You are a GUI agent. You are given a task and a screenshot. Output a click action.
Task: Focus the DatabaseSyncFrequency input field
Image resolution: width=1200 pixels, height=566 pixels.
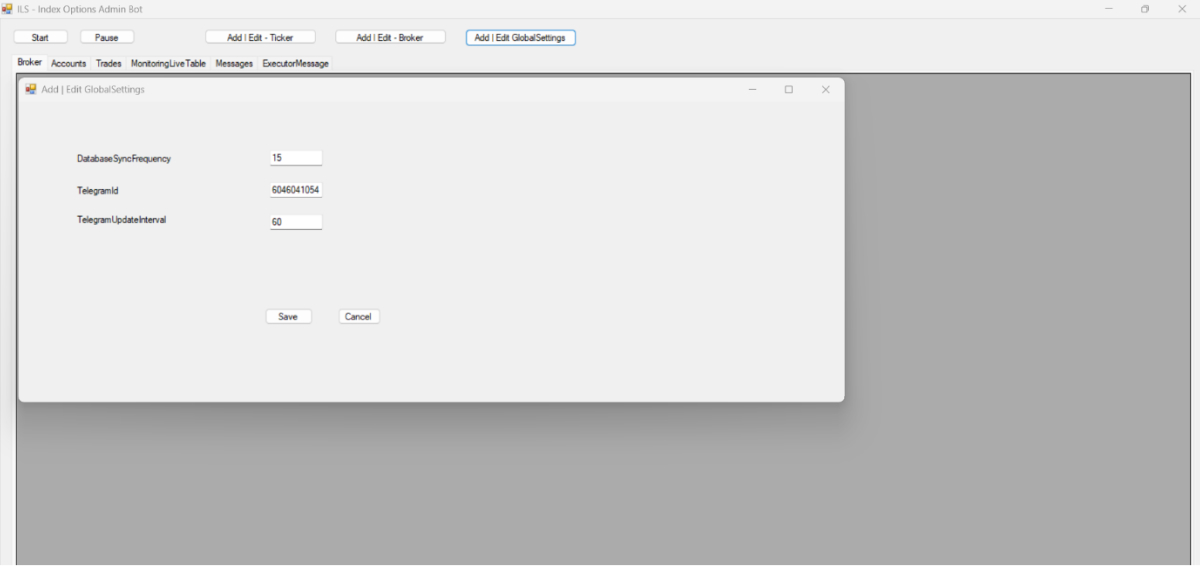(296, 158)
